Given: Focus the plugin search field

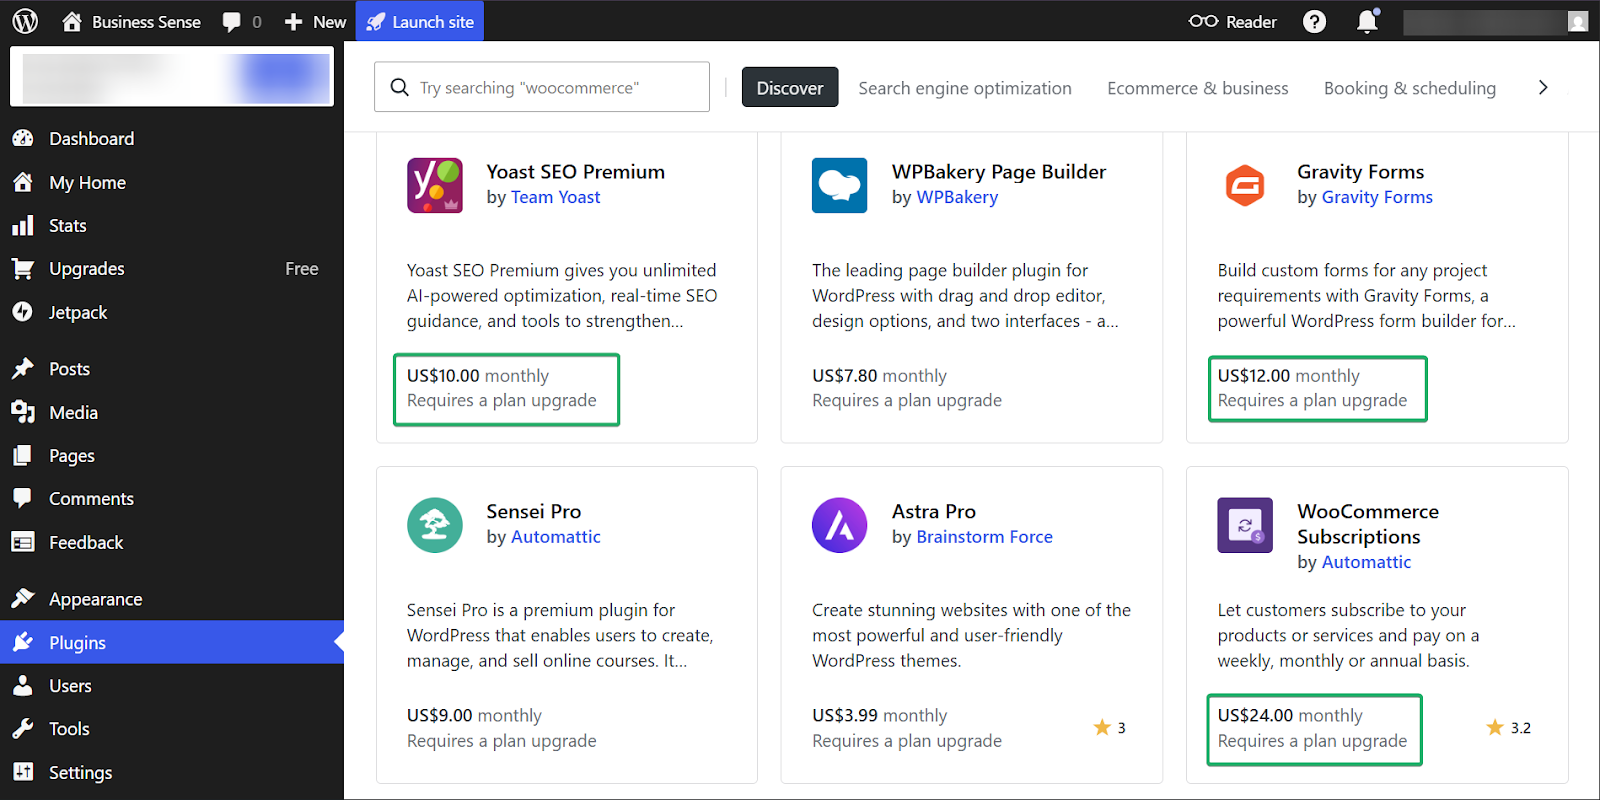Looking at the screenshot, I should 542,87.
